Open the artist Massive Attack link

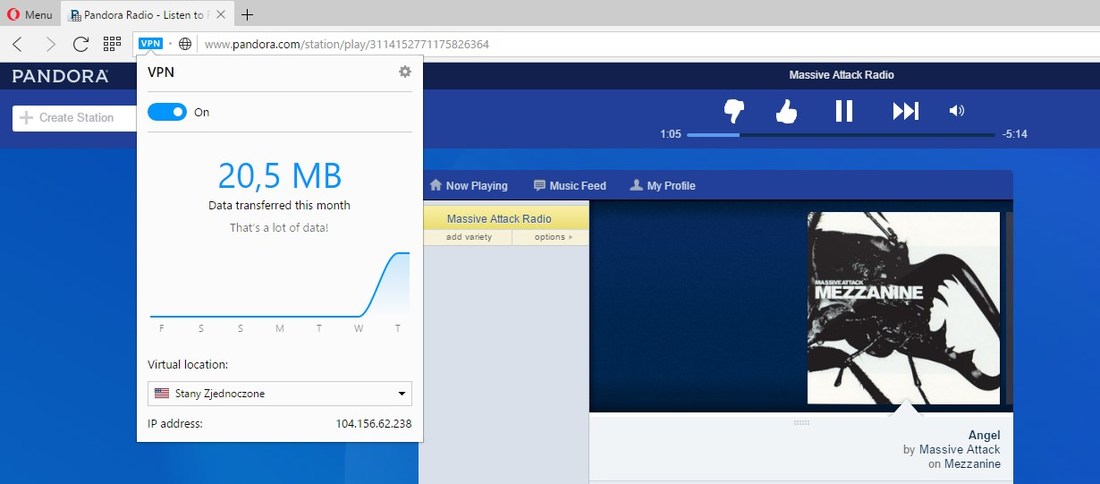(x=960, y=450)
